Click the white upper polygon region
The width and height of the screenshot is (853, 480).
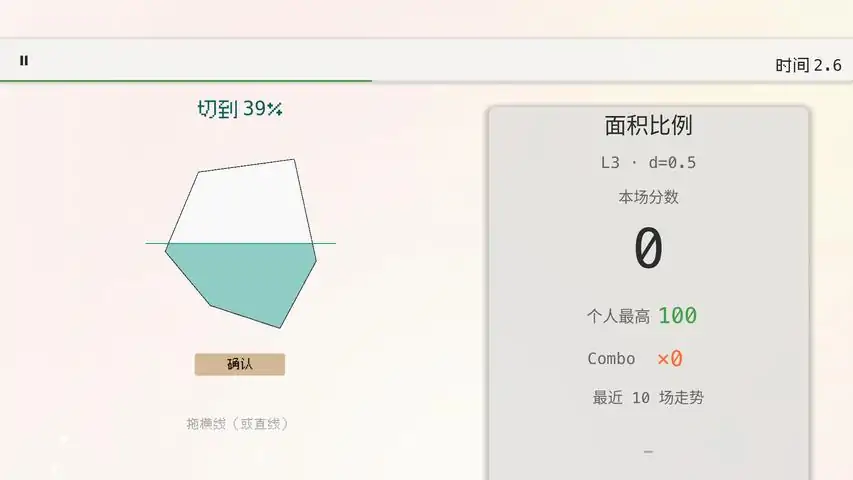pyautogui.click(x=242, y=204)
